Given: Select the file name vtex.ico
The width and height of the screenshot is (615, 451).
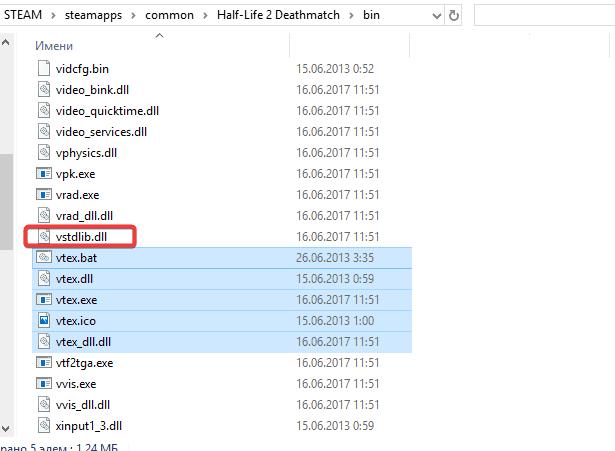Looking at the screenshot, I should 75,321.
